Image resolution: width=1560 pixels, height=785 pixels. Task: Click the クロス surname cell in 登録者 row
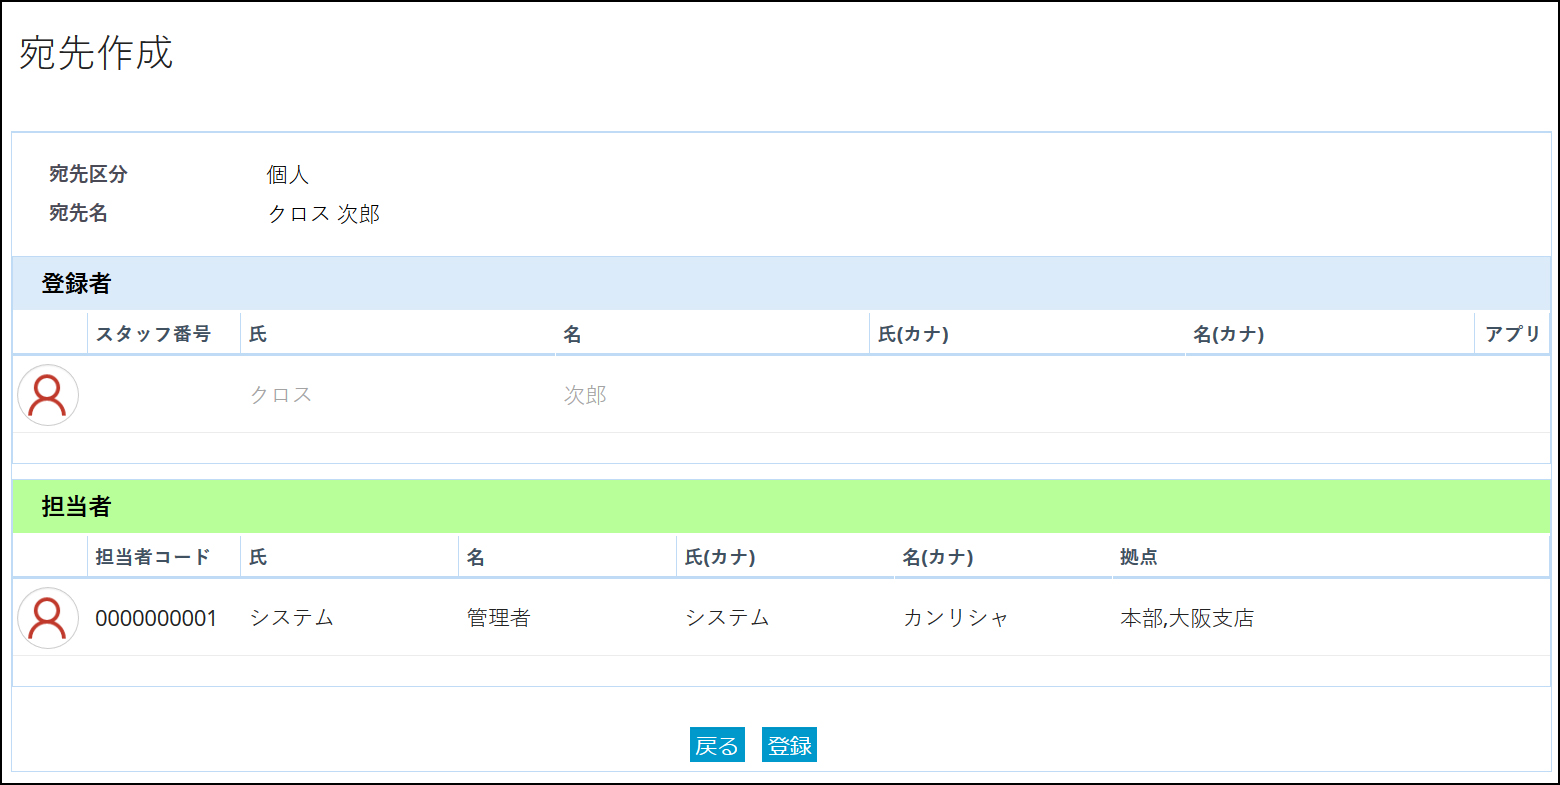tap(281, 395)
